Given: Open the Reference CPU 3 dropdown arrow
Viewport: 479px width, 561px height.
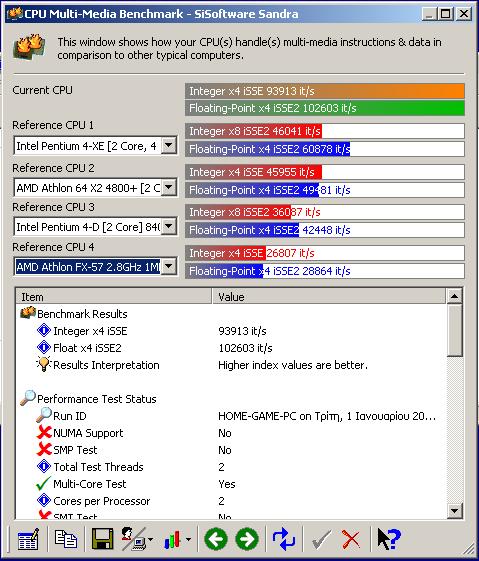Looking at the screenshot, I should point(168,226).
